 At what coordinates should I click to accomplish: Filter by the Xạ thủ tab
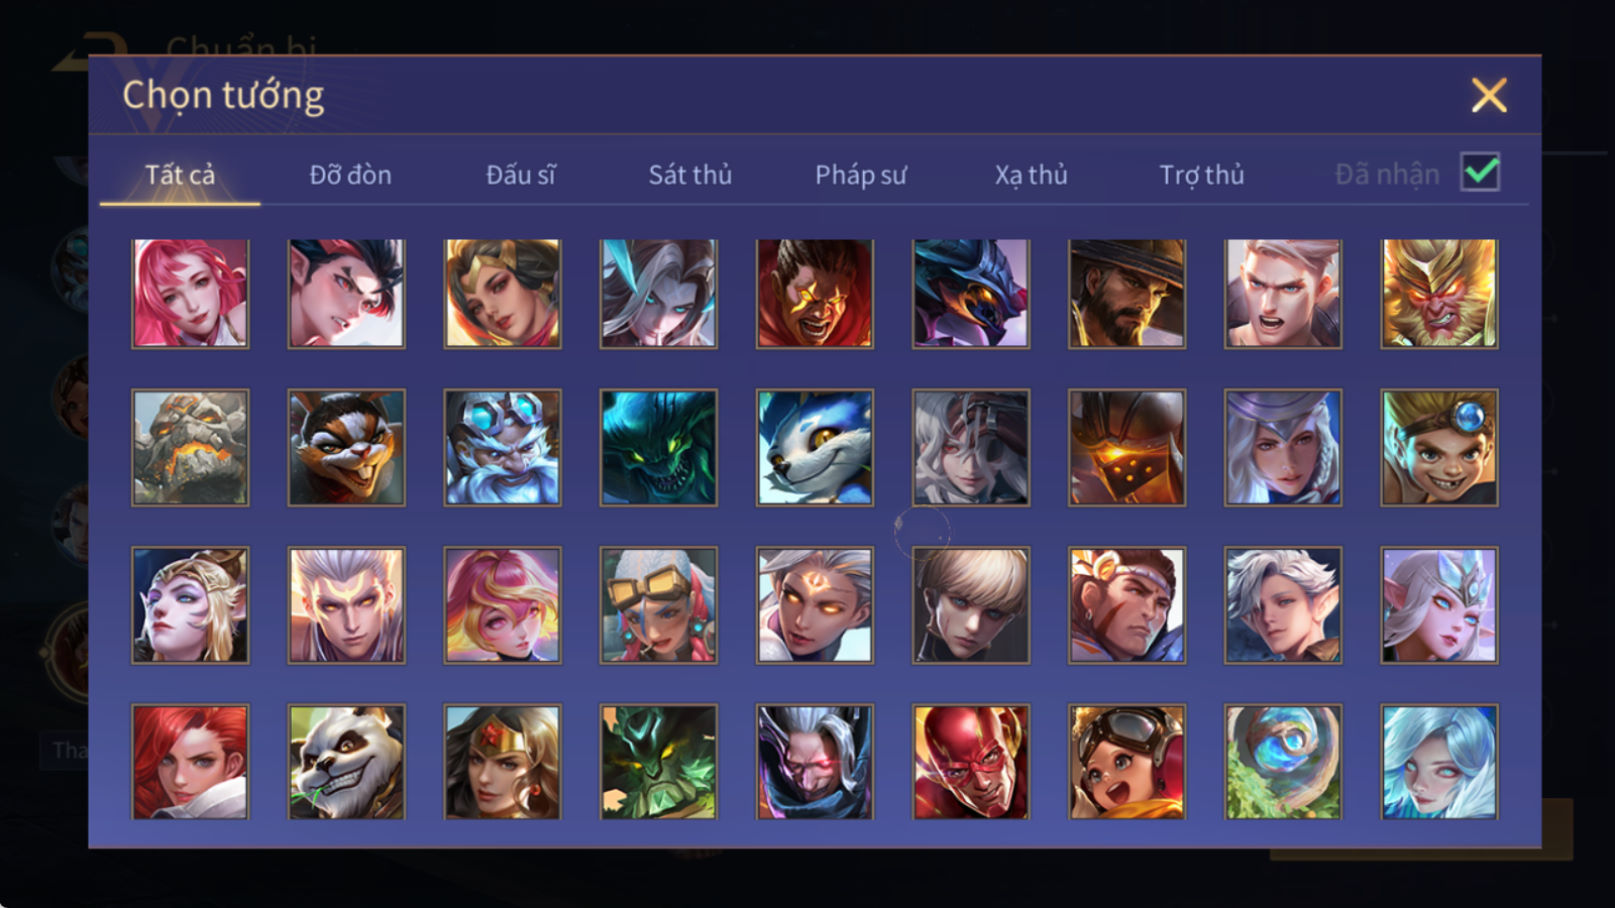coord(1031,175)
